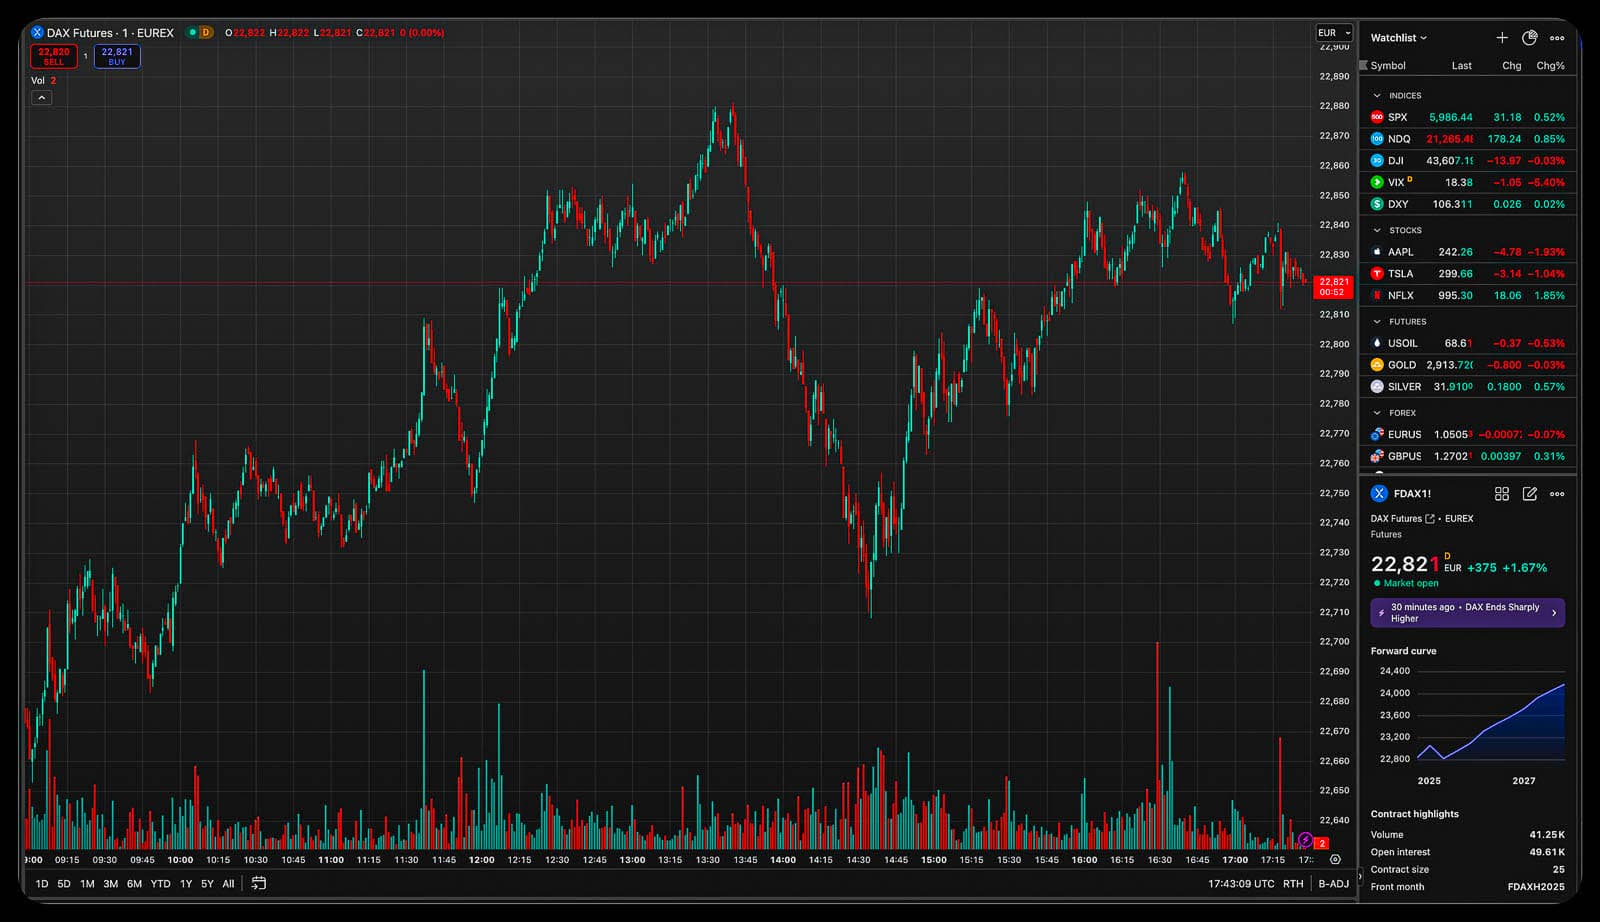Screen dimensions: 1600x922
Task: Click the red current price label 22,821 on the price scale
Action: tap(1333, 287)
